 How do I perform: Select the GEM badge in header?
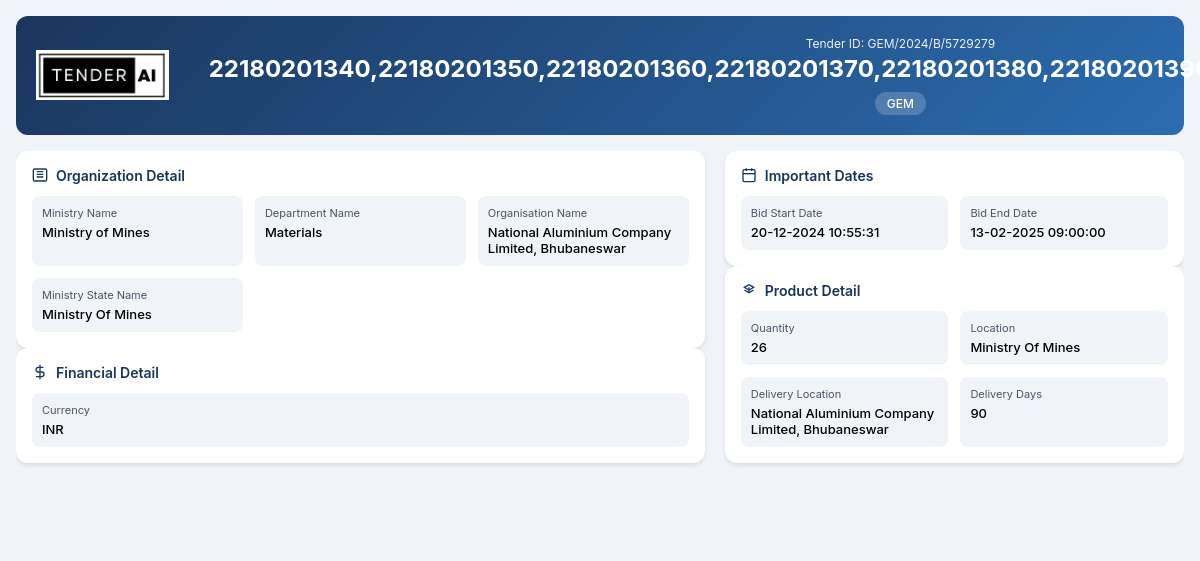[x=900, y=104]
